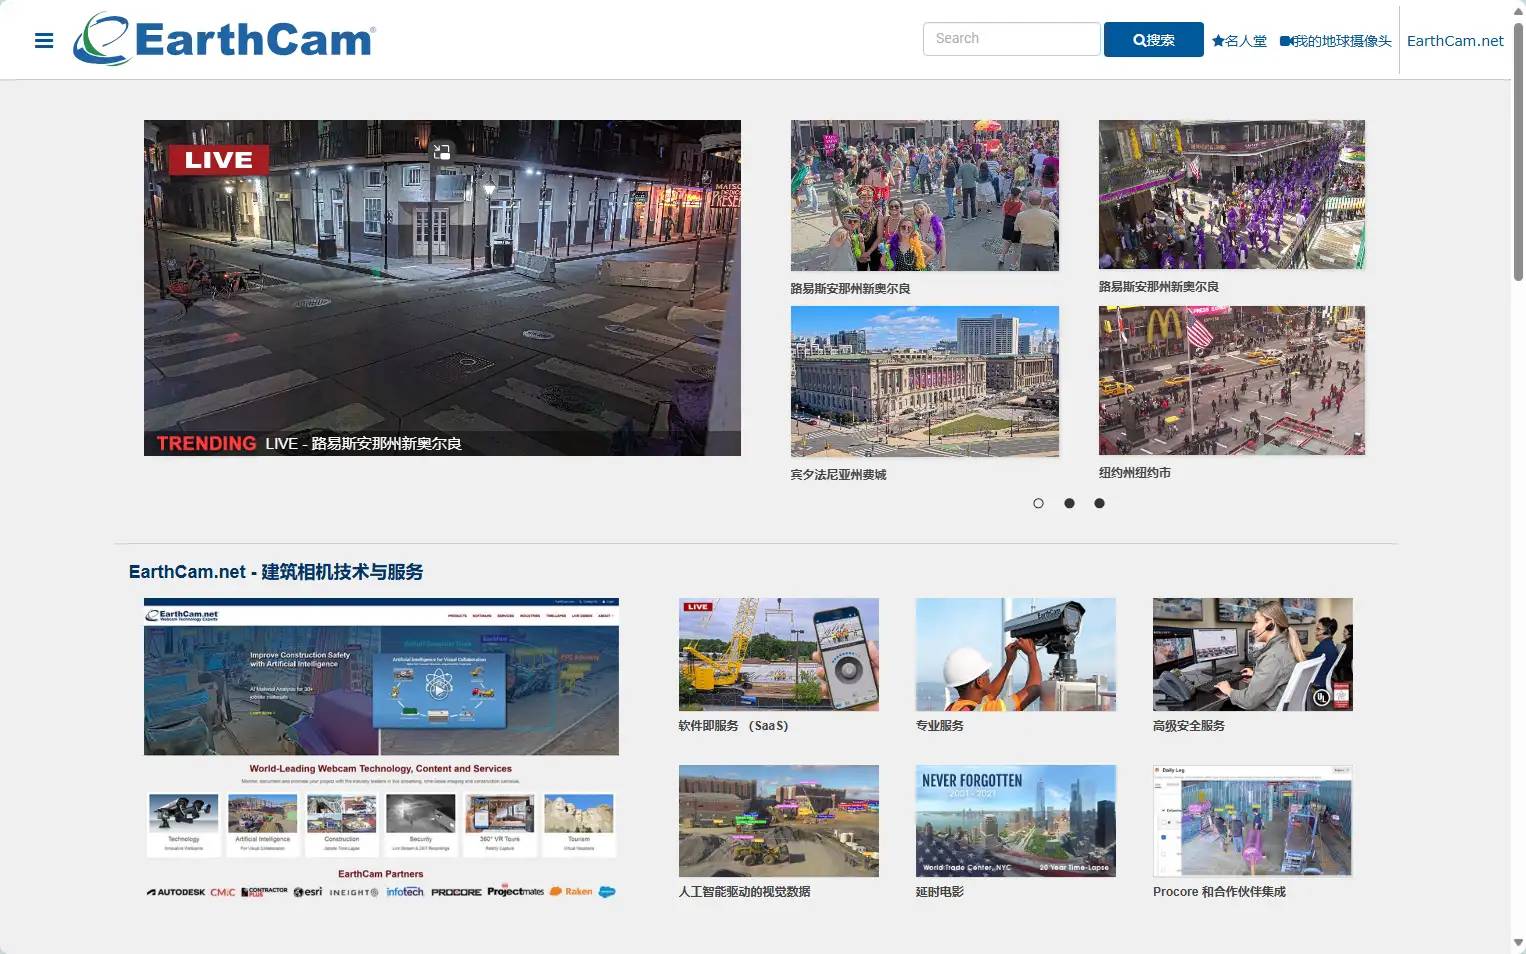Select the second carousel pagination dot
This screenshot has height=954, width=1526.
pyautogui.click(x=1069, y=503)
